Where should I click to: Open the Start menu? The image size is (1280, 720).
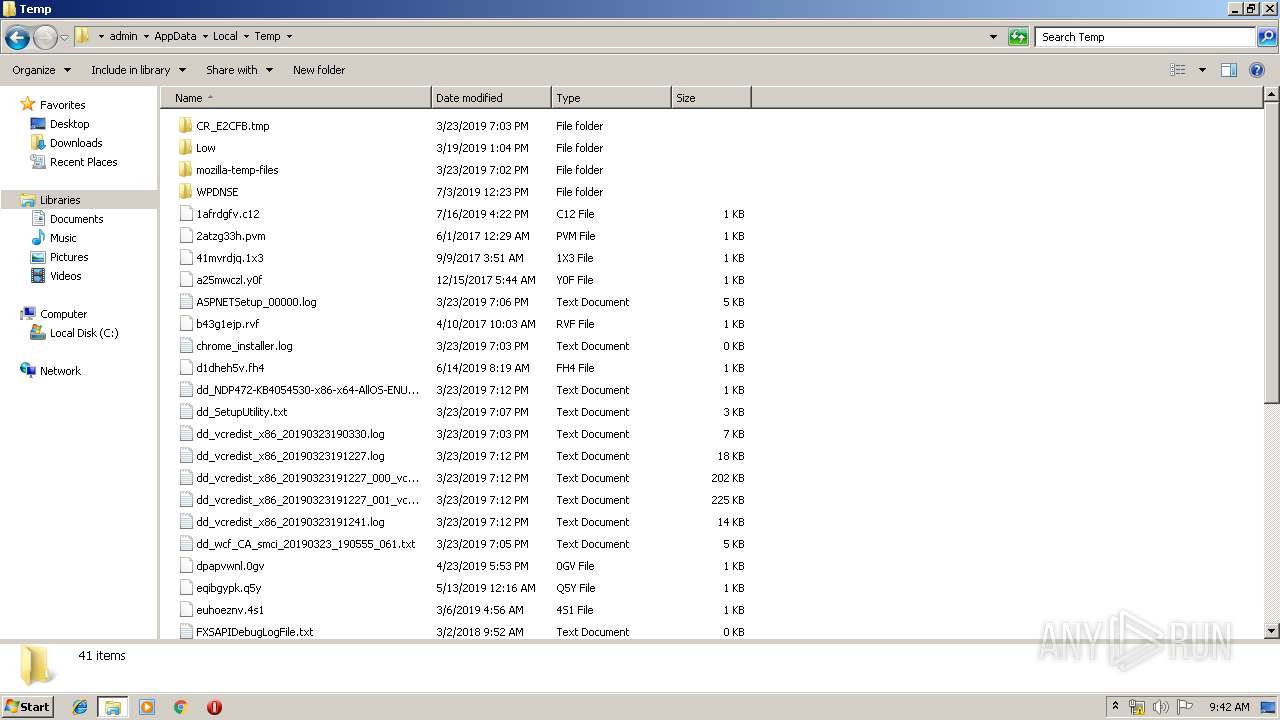click(28, 706)
